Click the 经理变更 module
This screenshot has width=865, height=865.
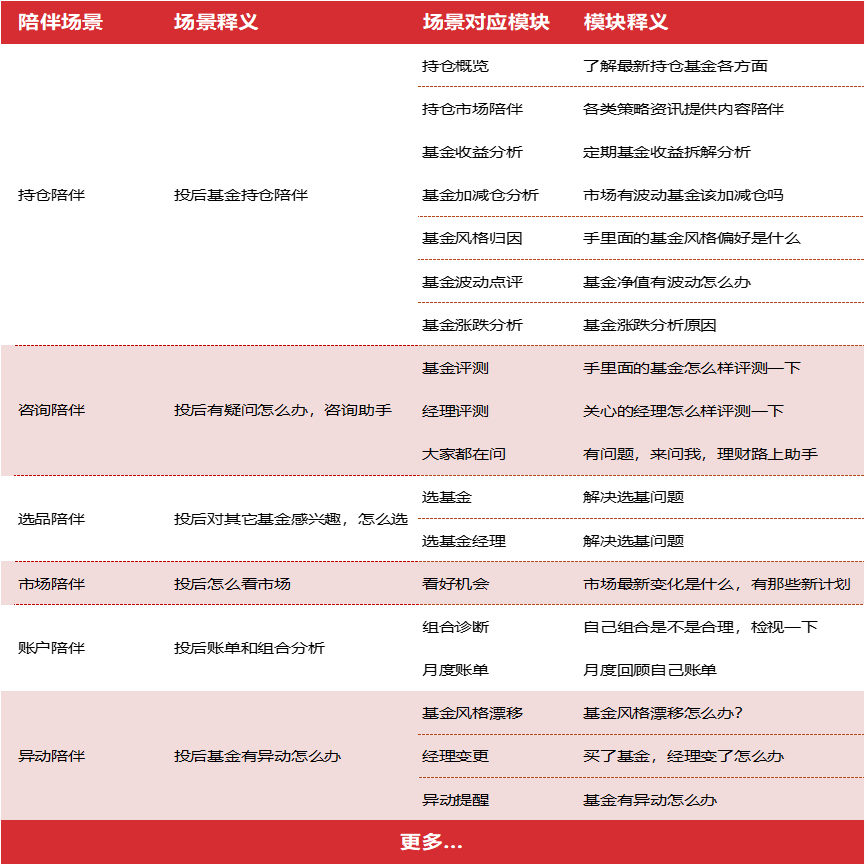(455, 756)
